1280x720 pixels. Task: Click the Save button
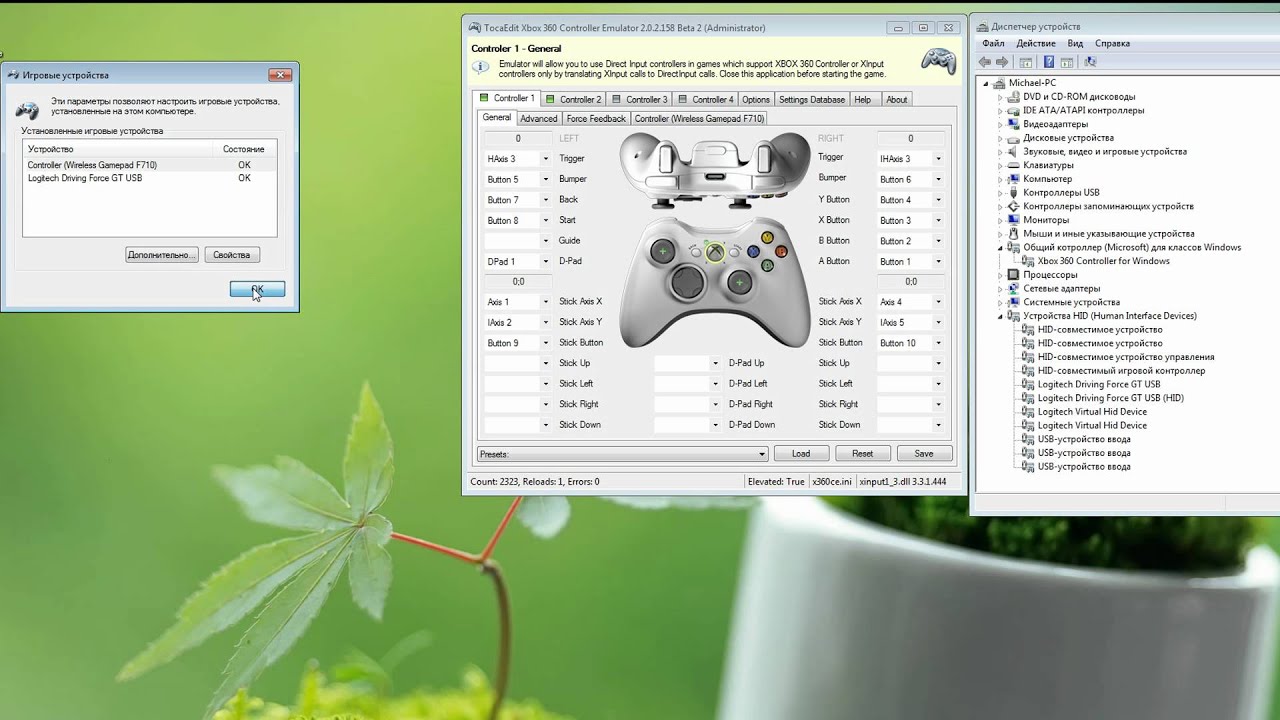tap(923, 454)
